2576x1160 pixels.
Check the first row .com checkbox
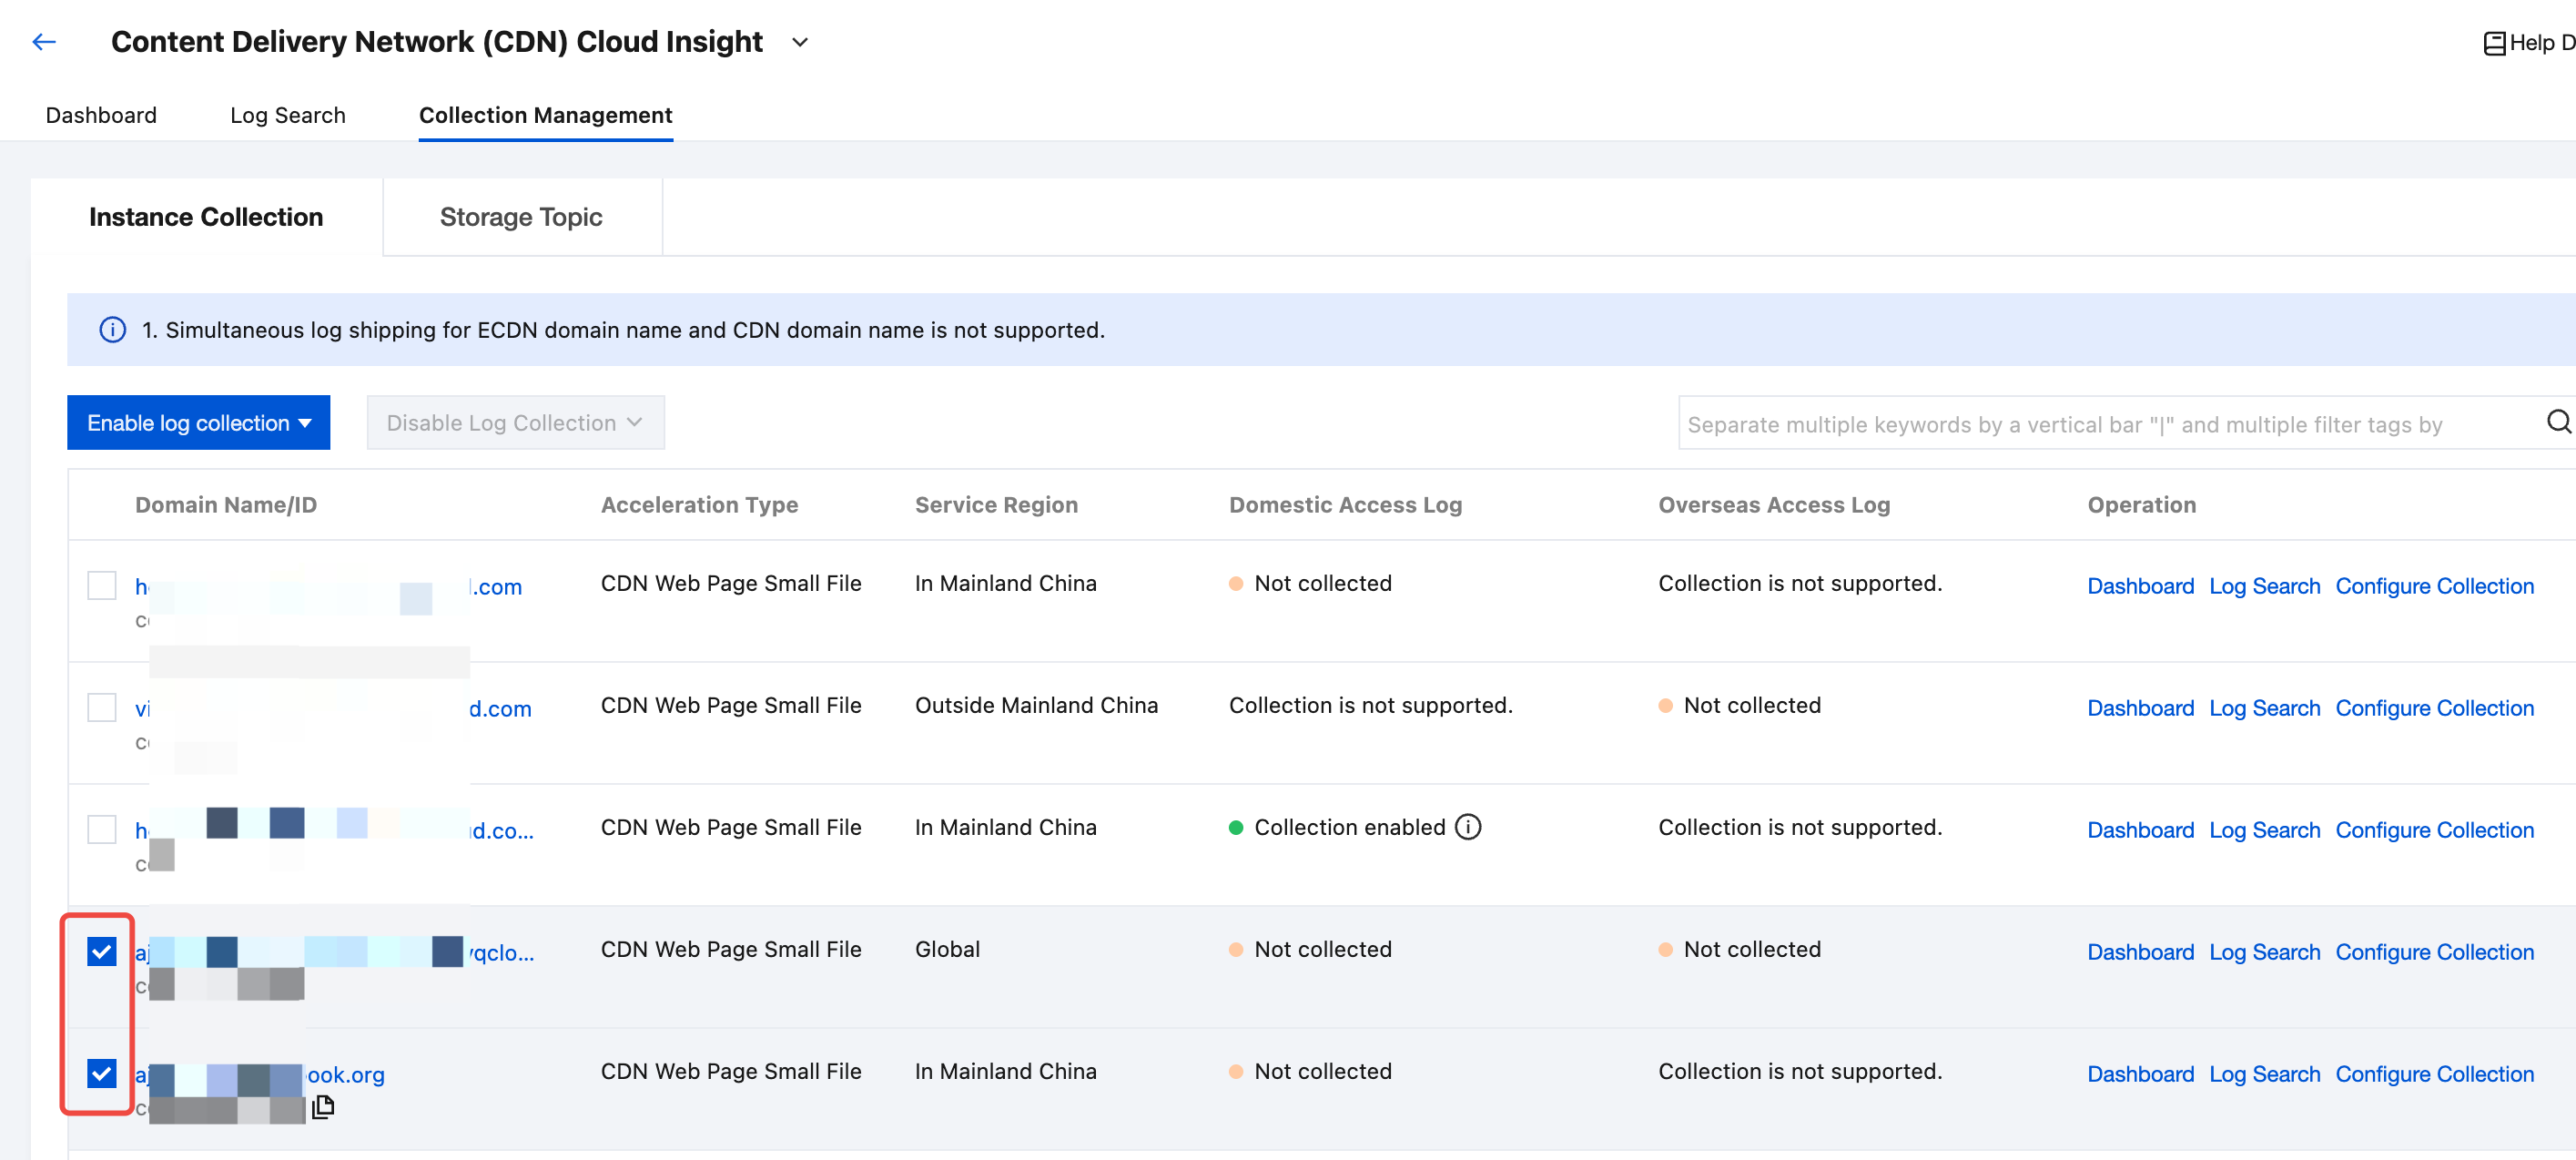coord(102,585)
